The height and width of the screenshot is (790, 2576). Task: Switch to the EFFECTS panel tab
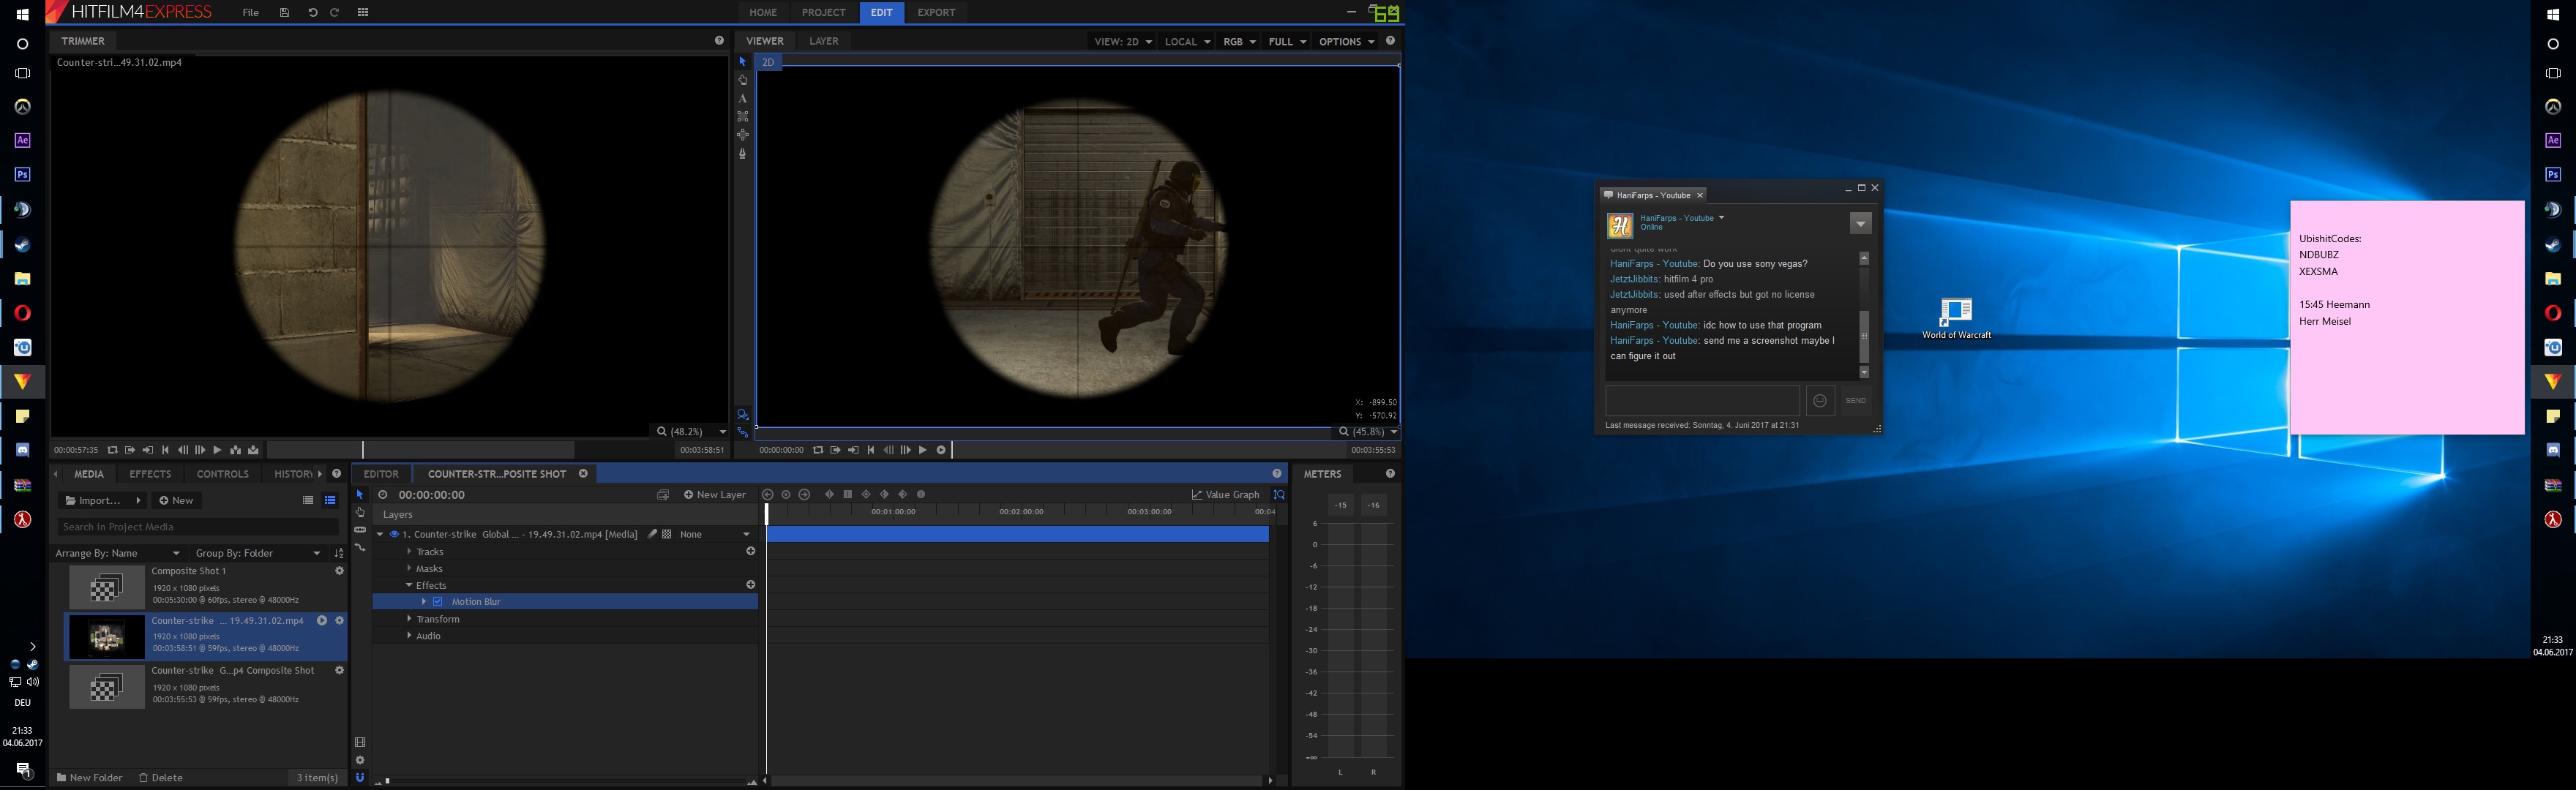point(150,474)
